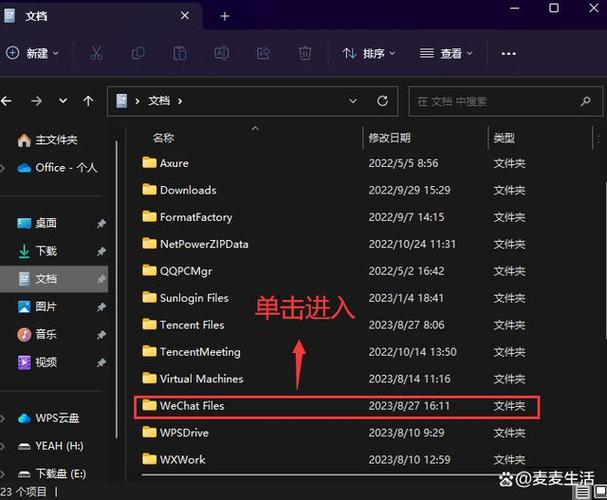This screenshot has height=500, width=607.
Task: Add a new tab
Action: pyautogui.click(x=225, y=16)
